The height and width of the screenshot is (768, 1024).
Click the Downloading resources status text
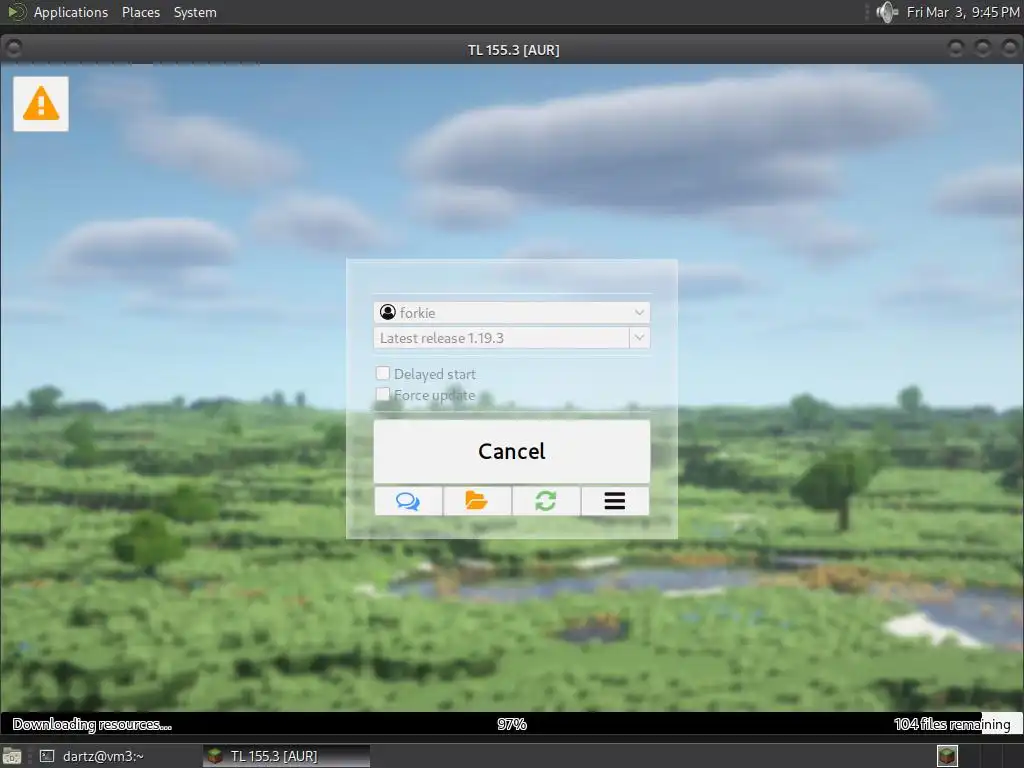click(x=92, y=724)
